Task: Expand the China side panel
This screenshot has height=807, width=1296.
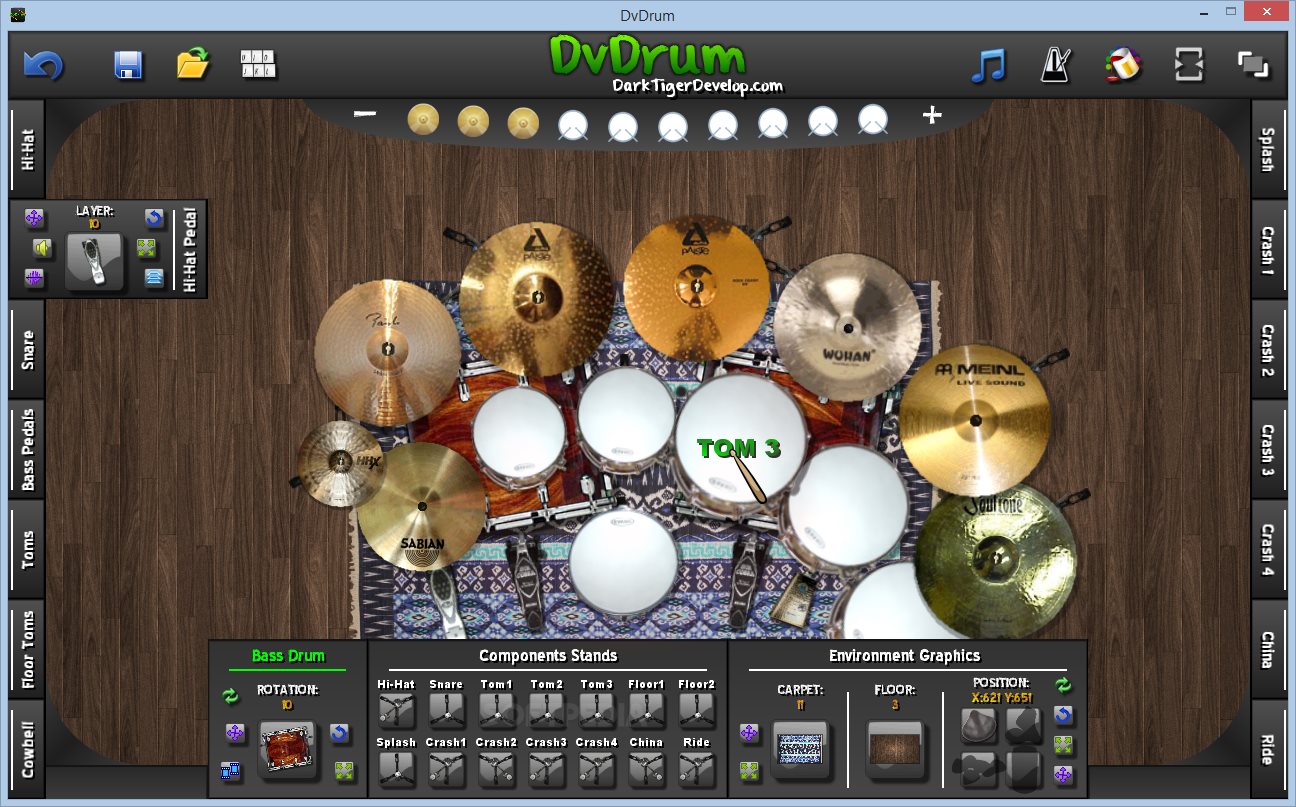Action: click(x=1268, y=650)
